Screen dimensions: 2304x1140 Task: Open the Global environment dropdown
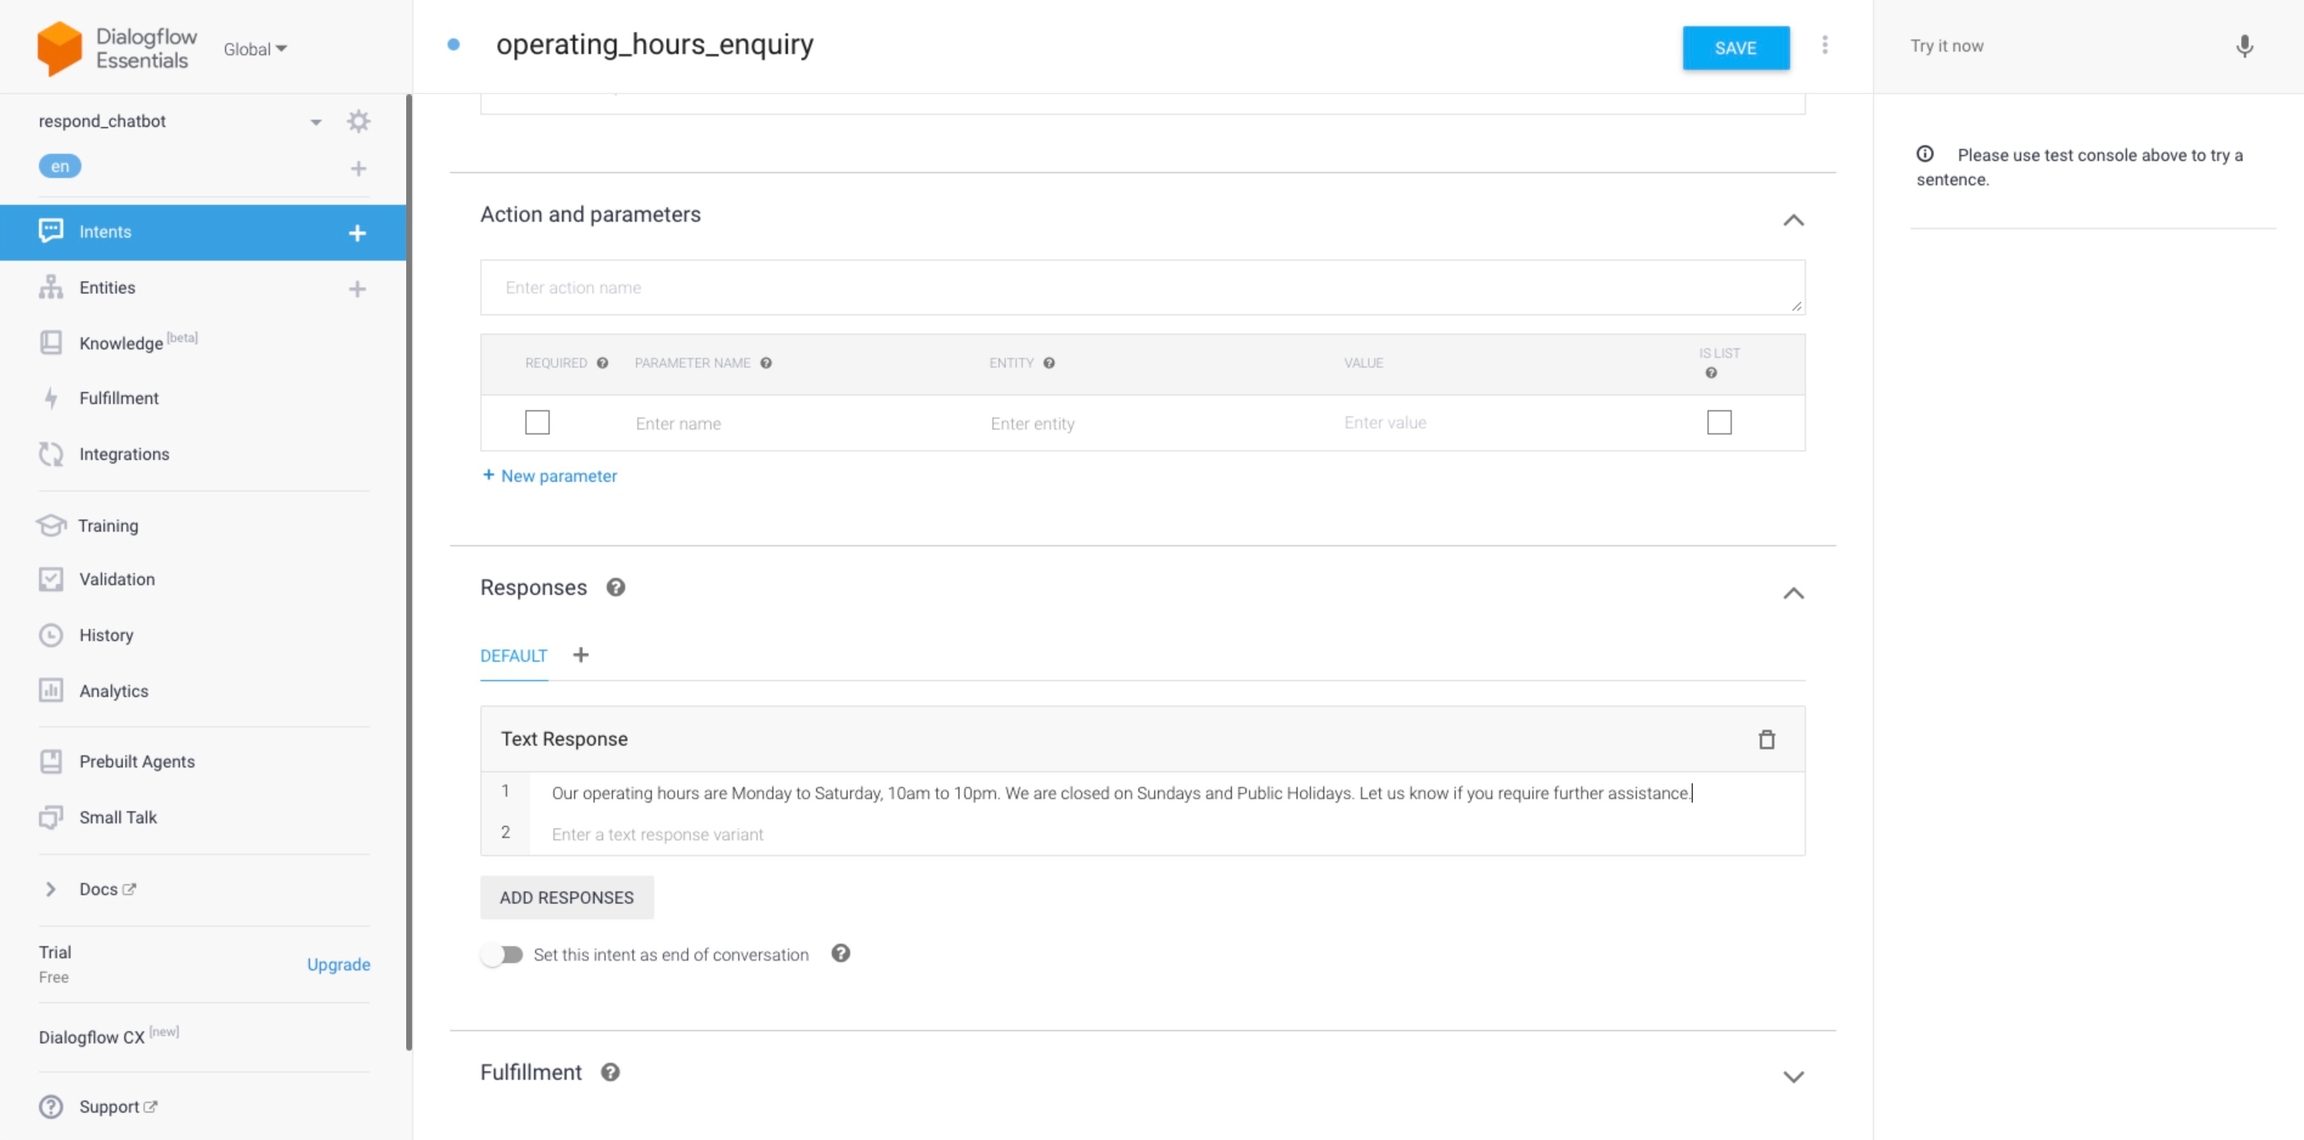[x=253, y=48]
